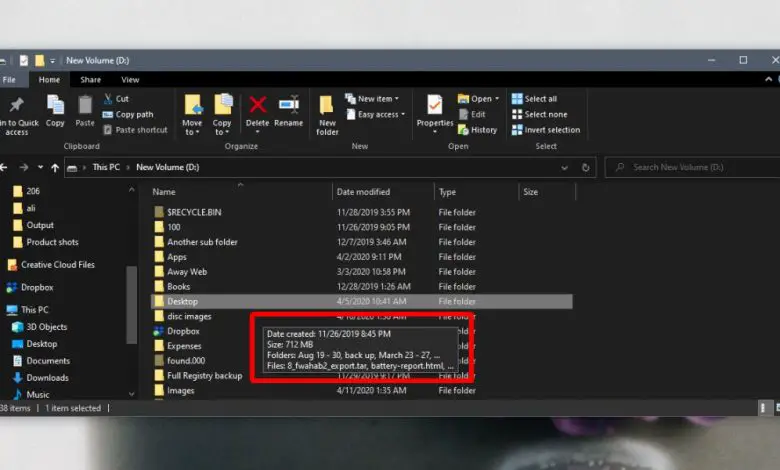Click the quick access Properties checkmark icon in title bar

tap(23, 60)
